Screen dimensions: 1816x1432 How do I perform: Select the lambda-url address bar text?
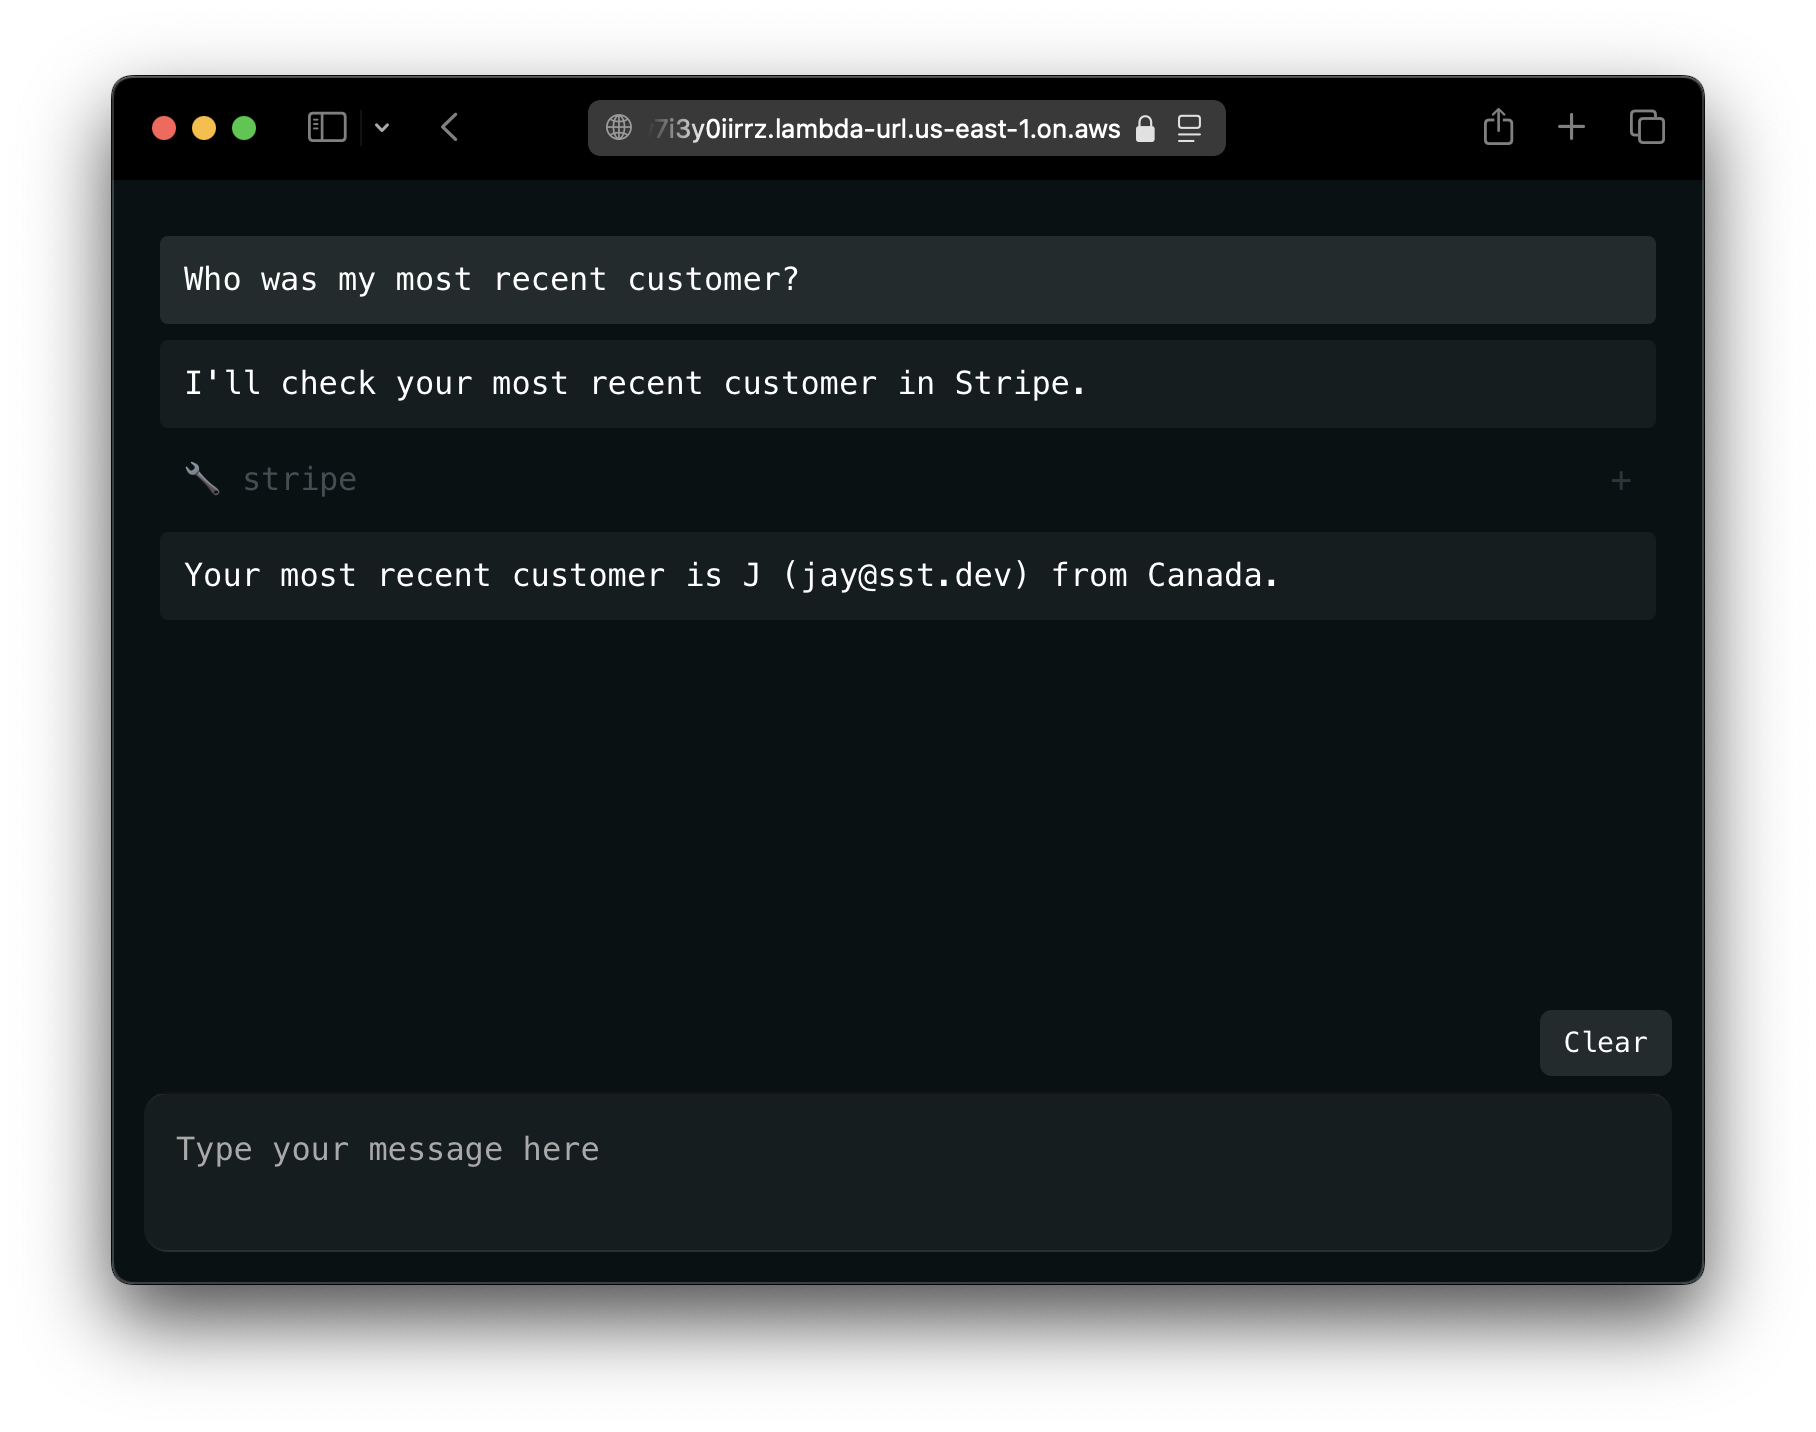pyautogui.click(x=886, y=129)
